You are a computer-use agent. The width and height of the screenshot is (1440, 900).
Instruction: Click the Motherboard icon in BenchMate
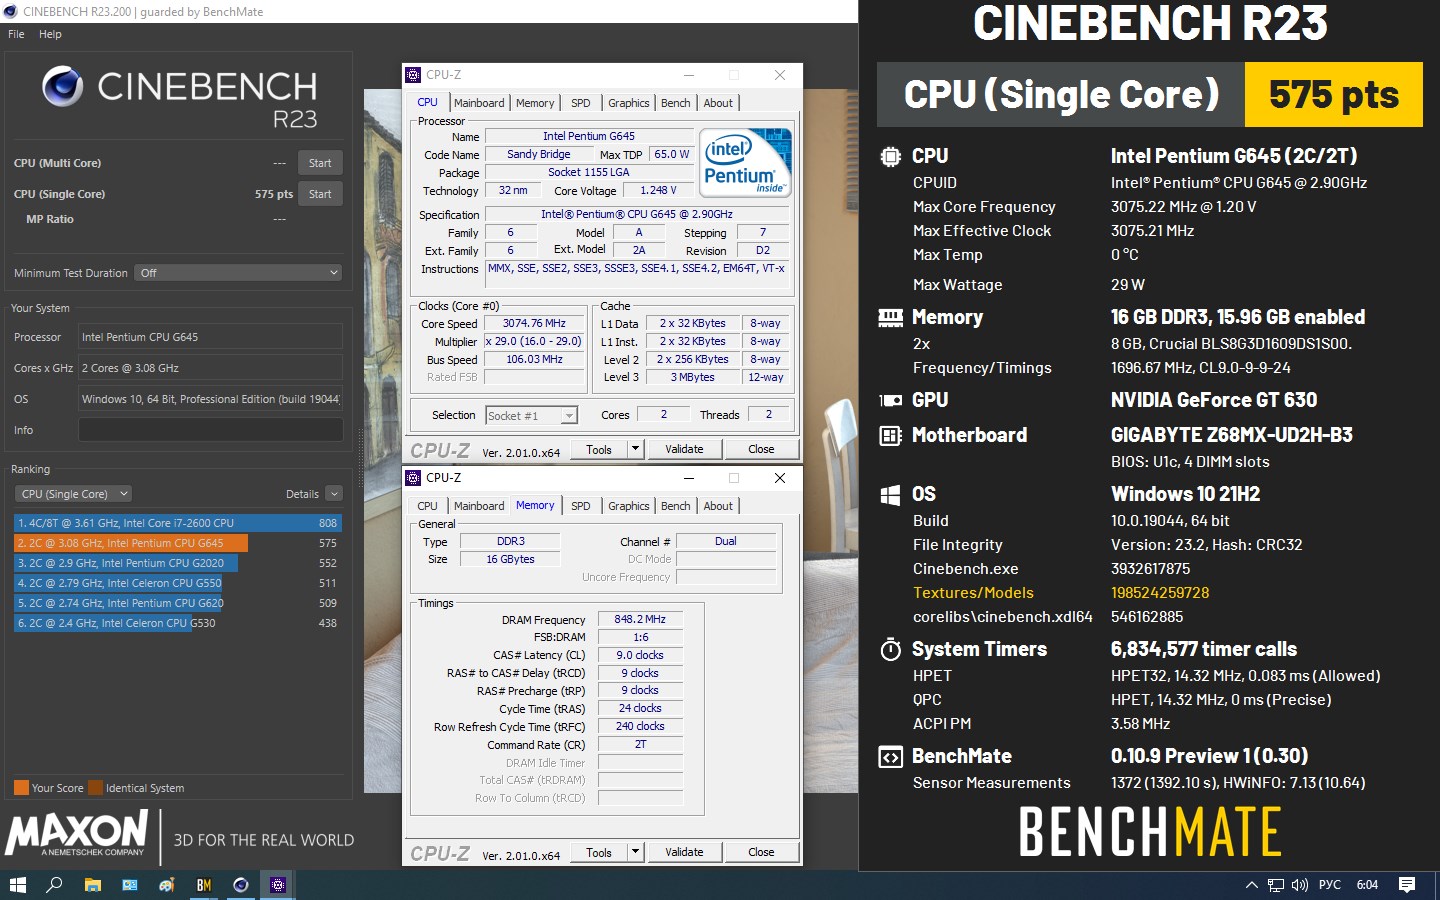[x=890, y=435]
